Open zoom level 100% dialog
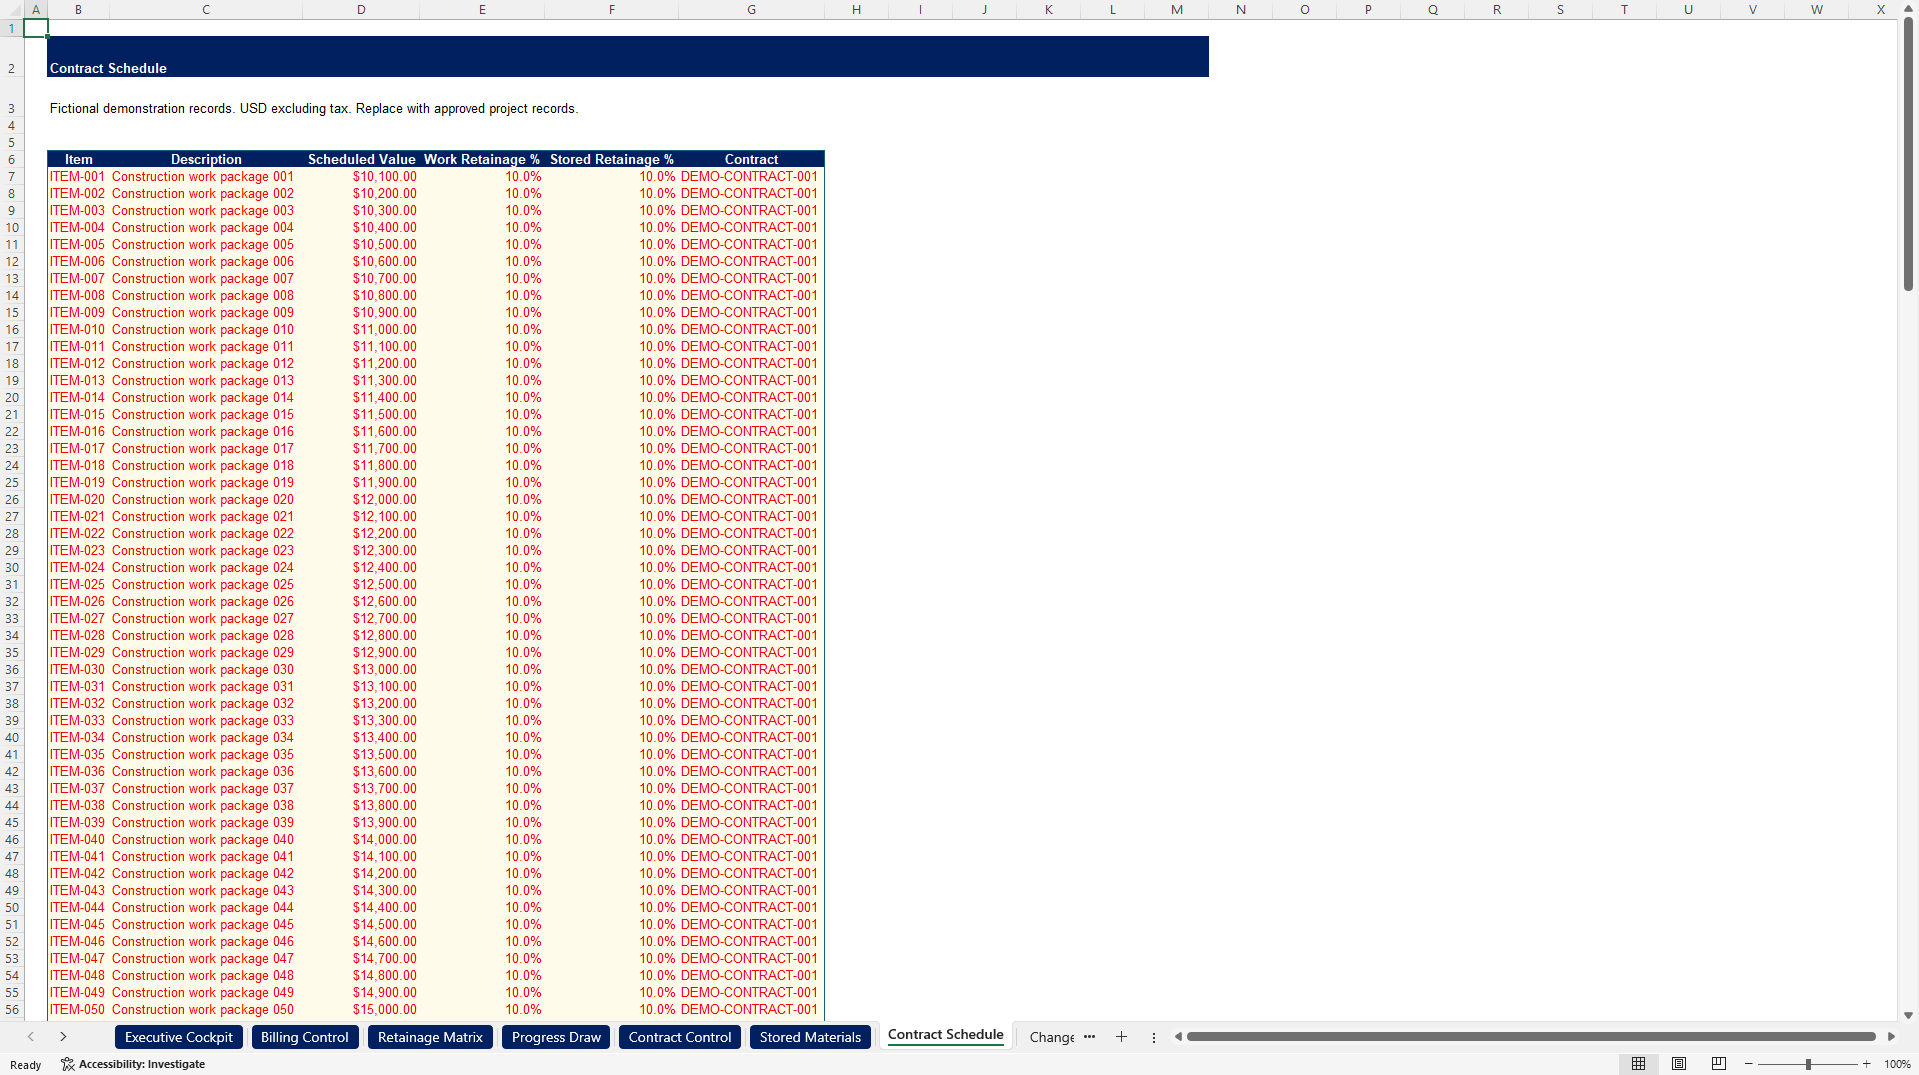Viewport: 1919px width, 1075px height. point(1897,1064)
